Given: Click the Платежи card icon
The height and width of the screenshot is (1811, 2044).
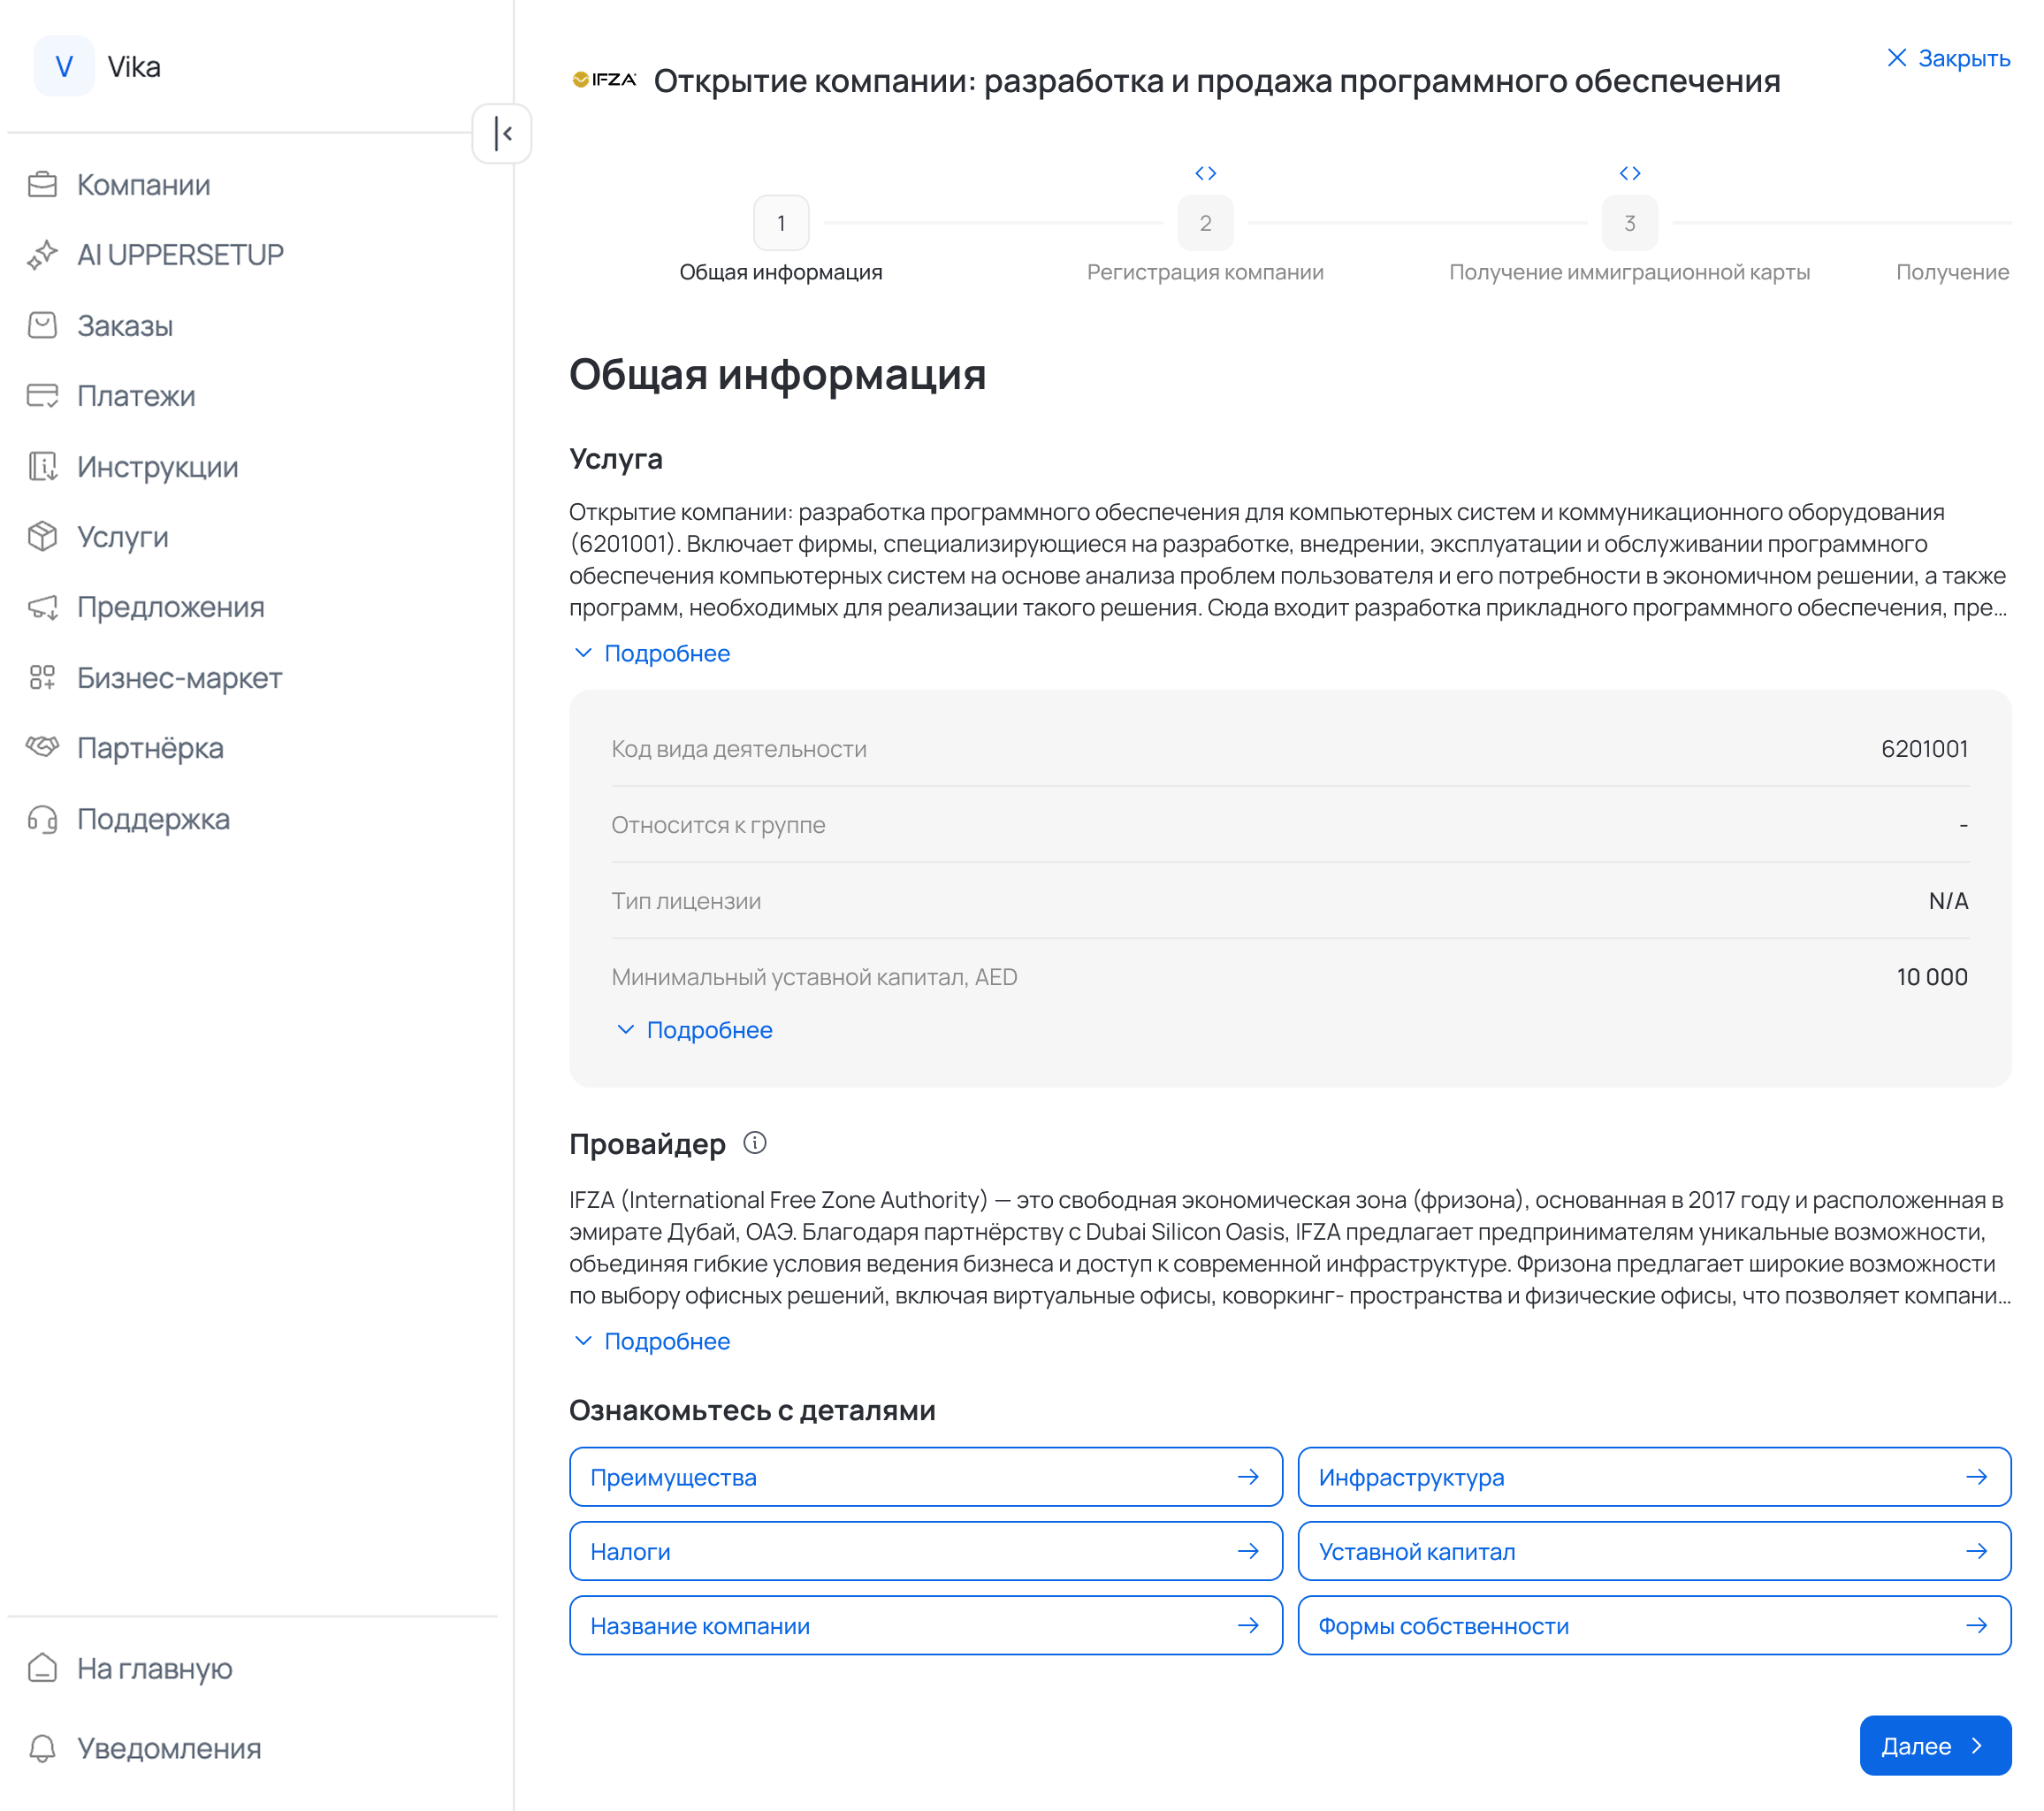Looking at the screenshot, I should (42, 396).
